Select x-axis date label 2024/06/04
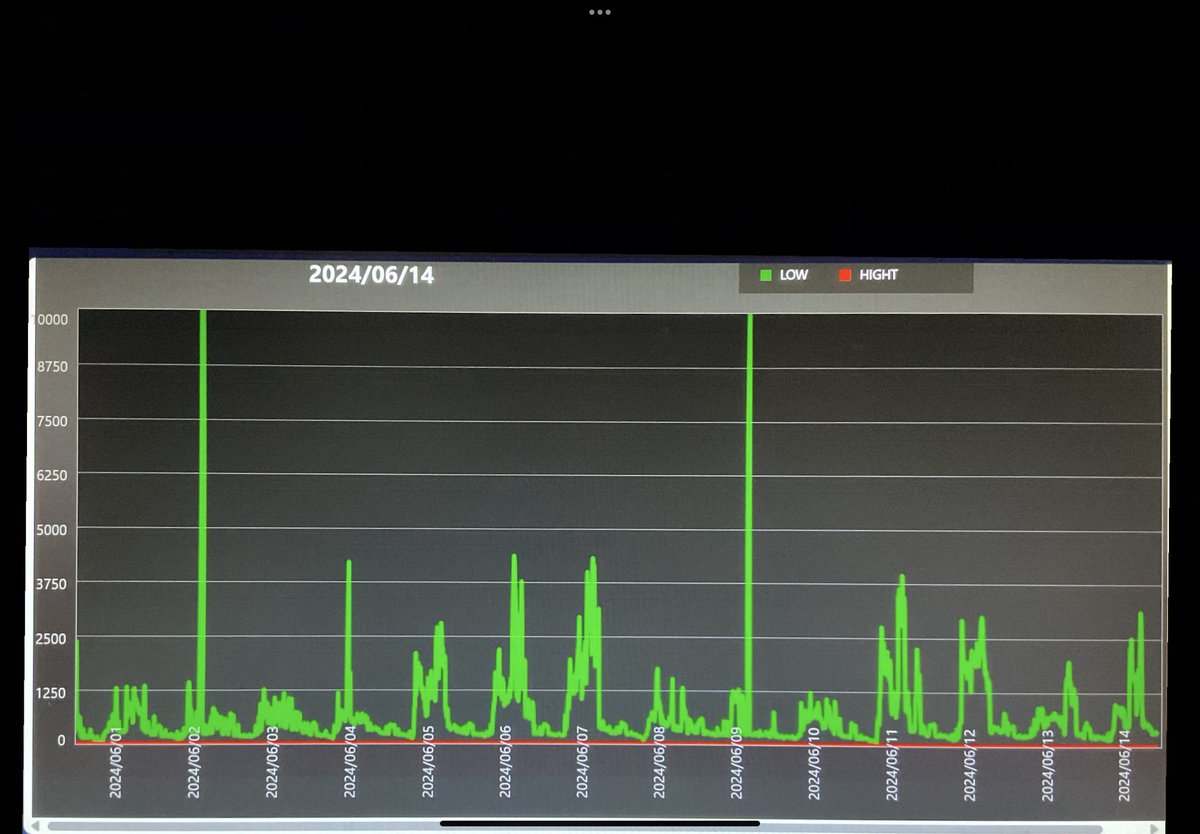The width and height of the screenshot is (1200, 834). (x=350, y=763)
